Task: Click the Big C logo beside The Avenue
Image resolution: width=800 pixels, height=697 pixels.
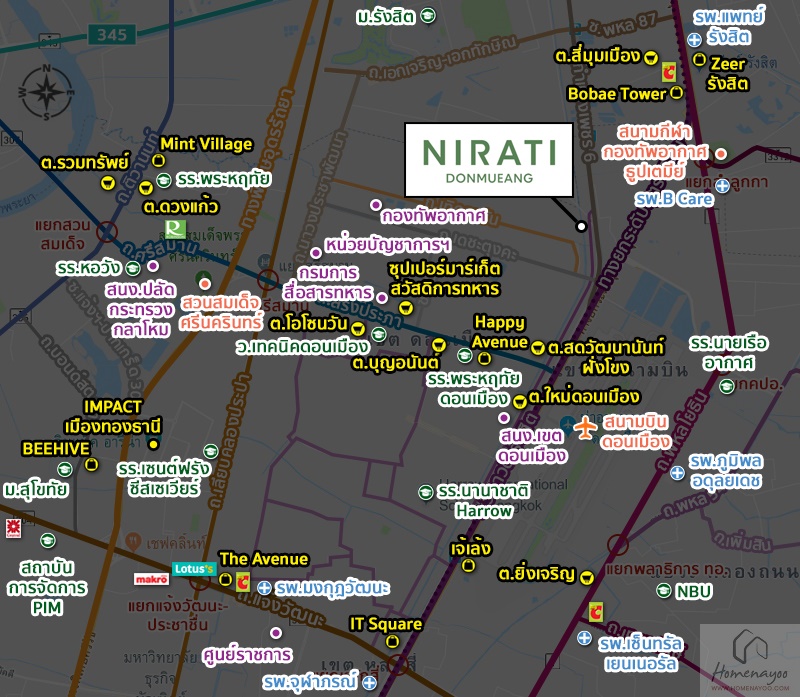Action: pos(243,582)
